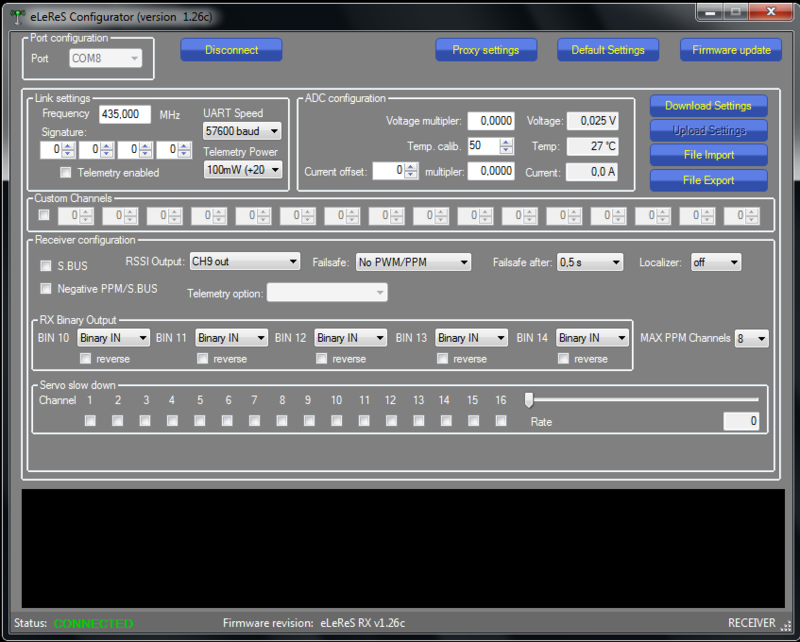
Task: Start Firmware update
Action: (731, 50)
